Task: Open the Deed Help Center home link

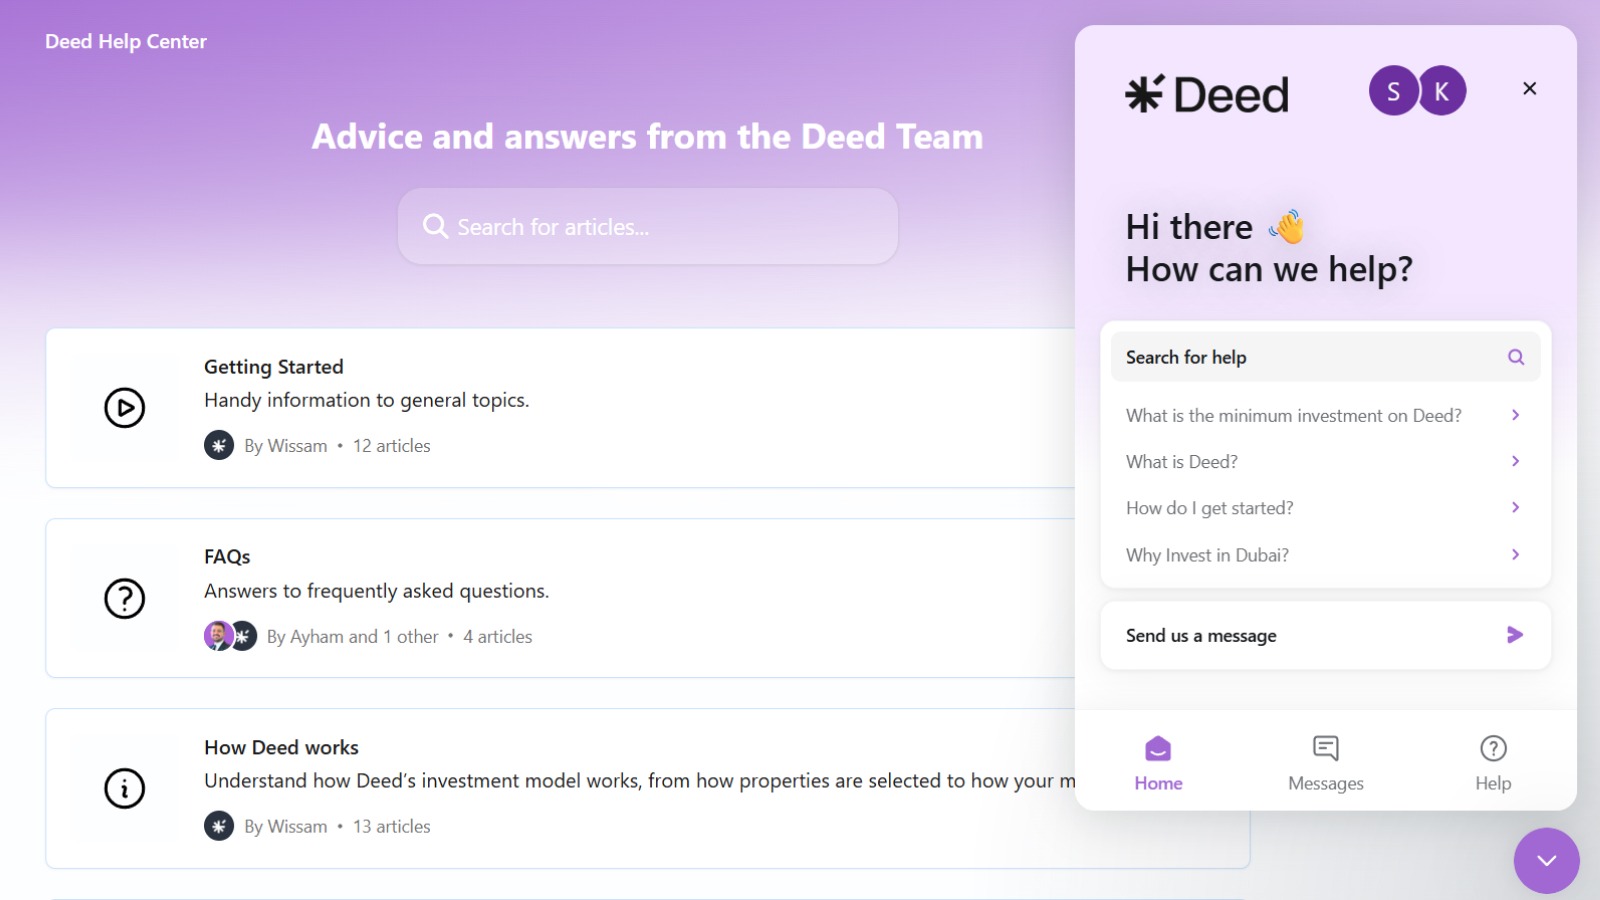Action: tap(126, 41)
